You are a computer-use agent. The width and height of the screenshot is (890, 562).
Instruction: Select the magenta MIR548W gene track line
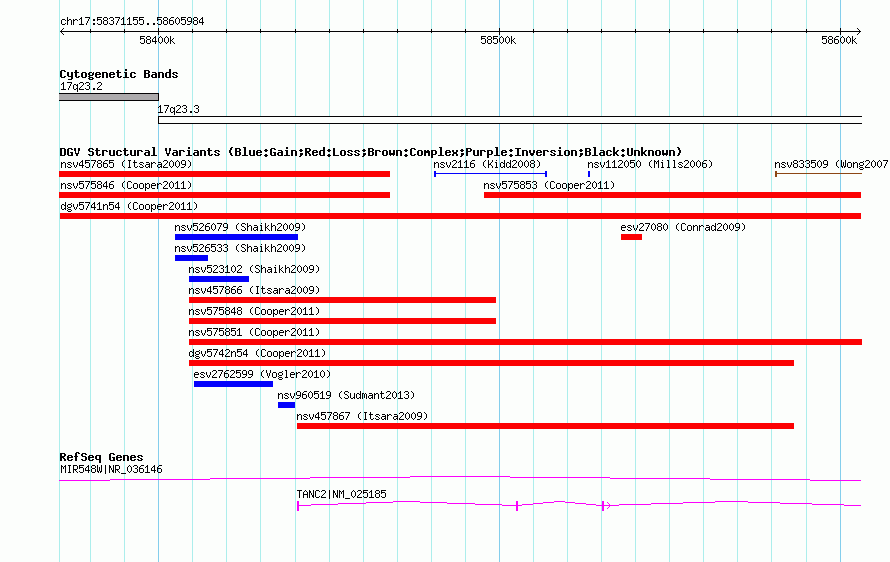click(460, 479)
